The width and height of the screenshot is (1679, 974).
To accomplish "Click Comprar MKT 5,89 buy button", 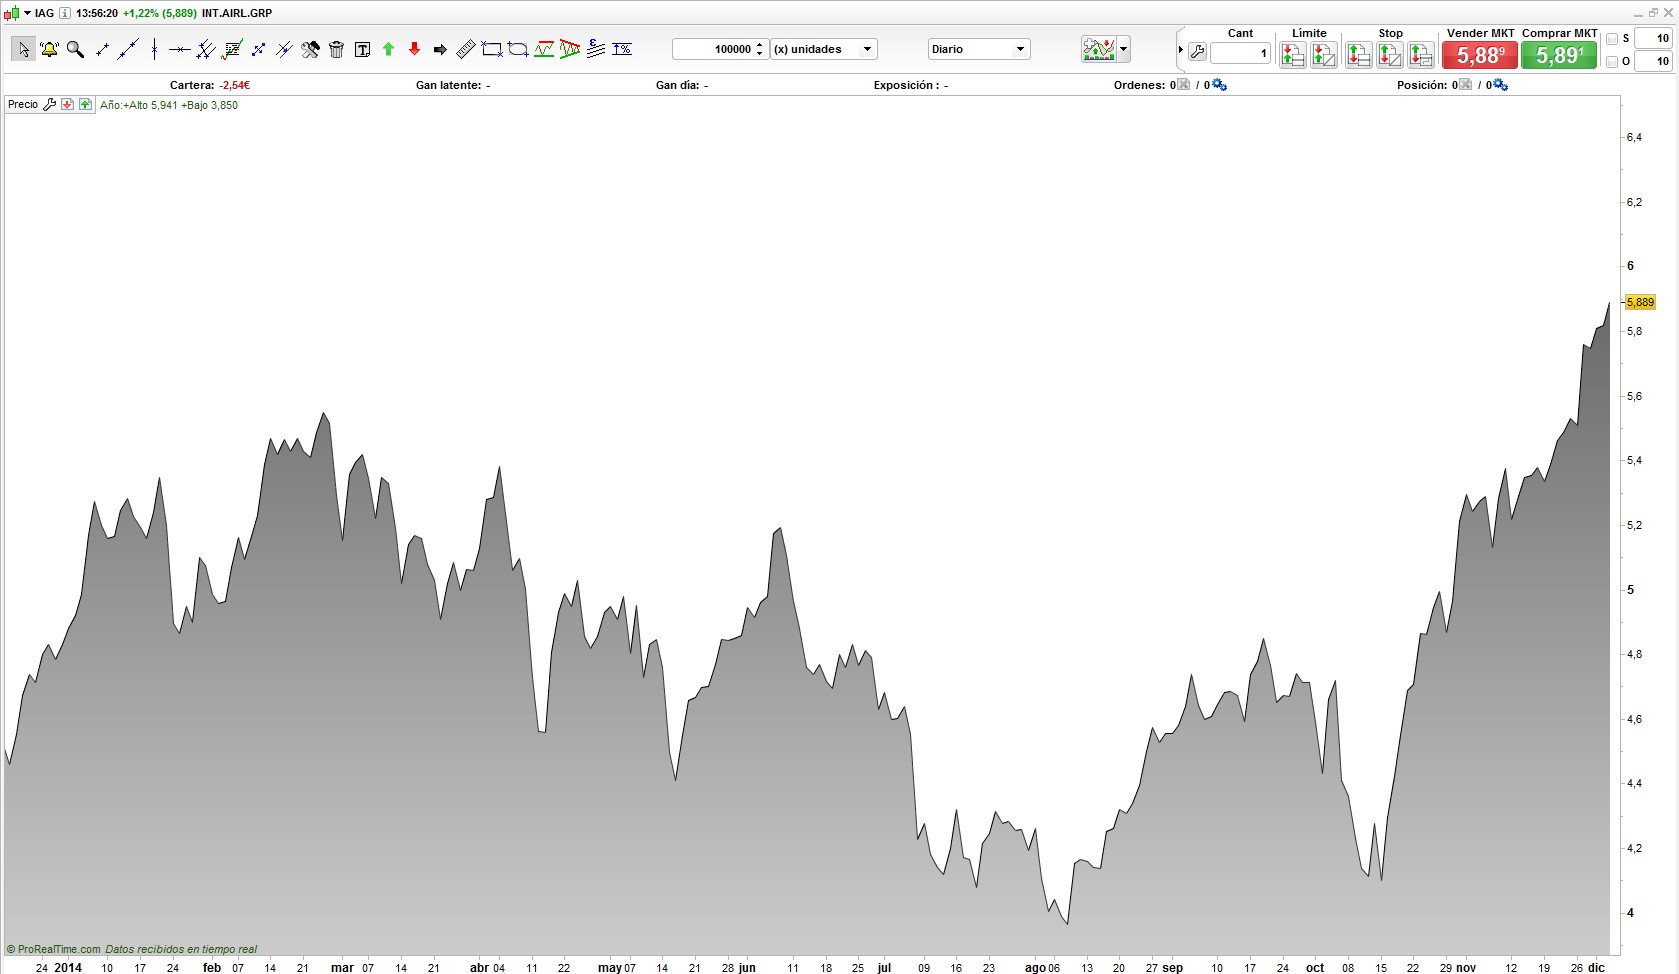I will pos(1559,55).
